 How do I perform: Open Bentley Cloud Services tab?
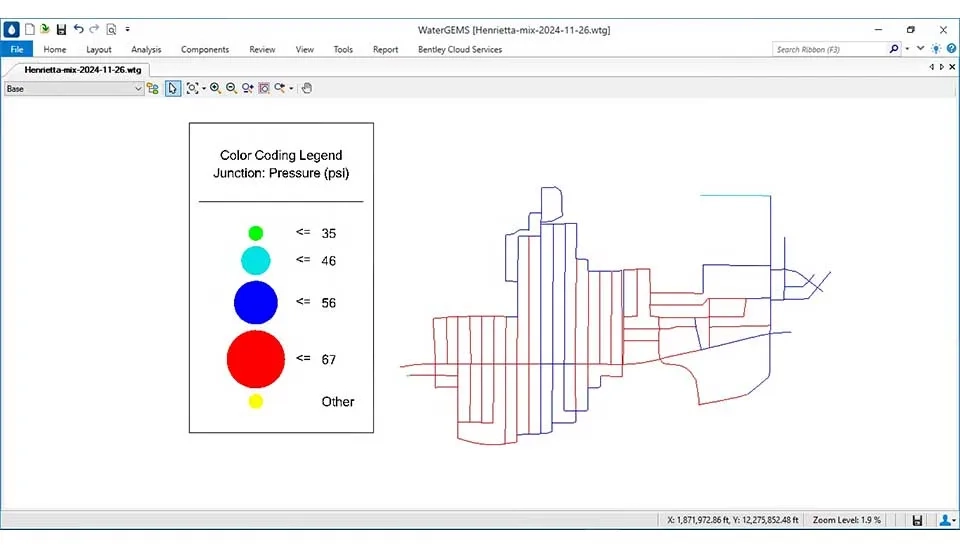460,49
